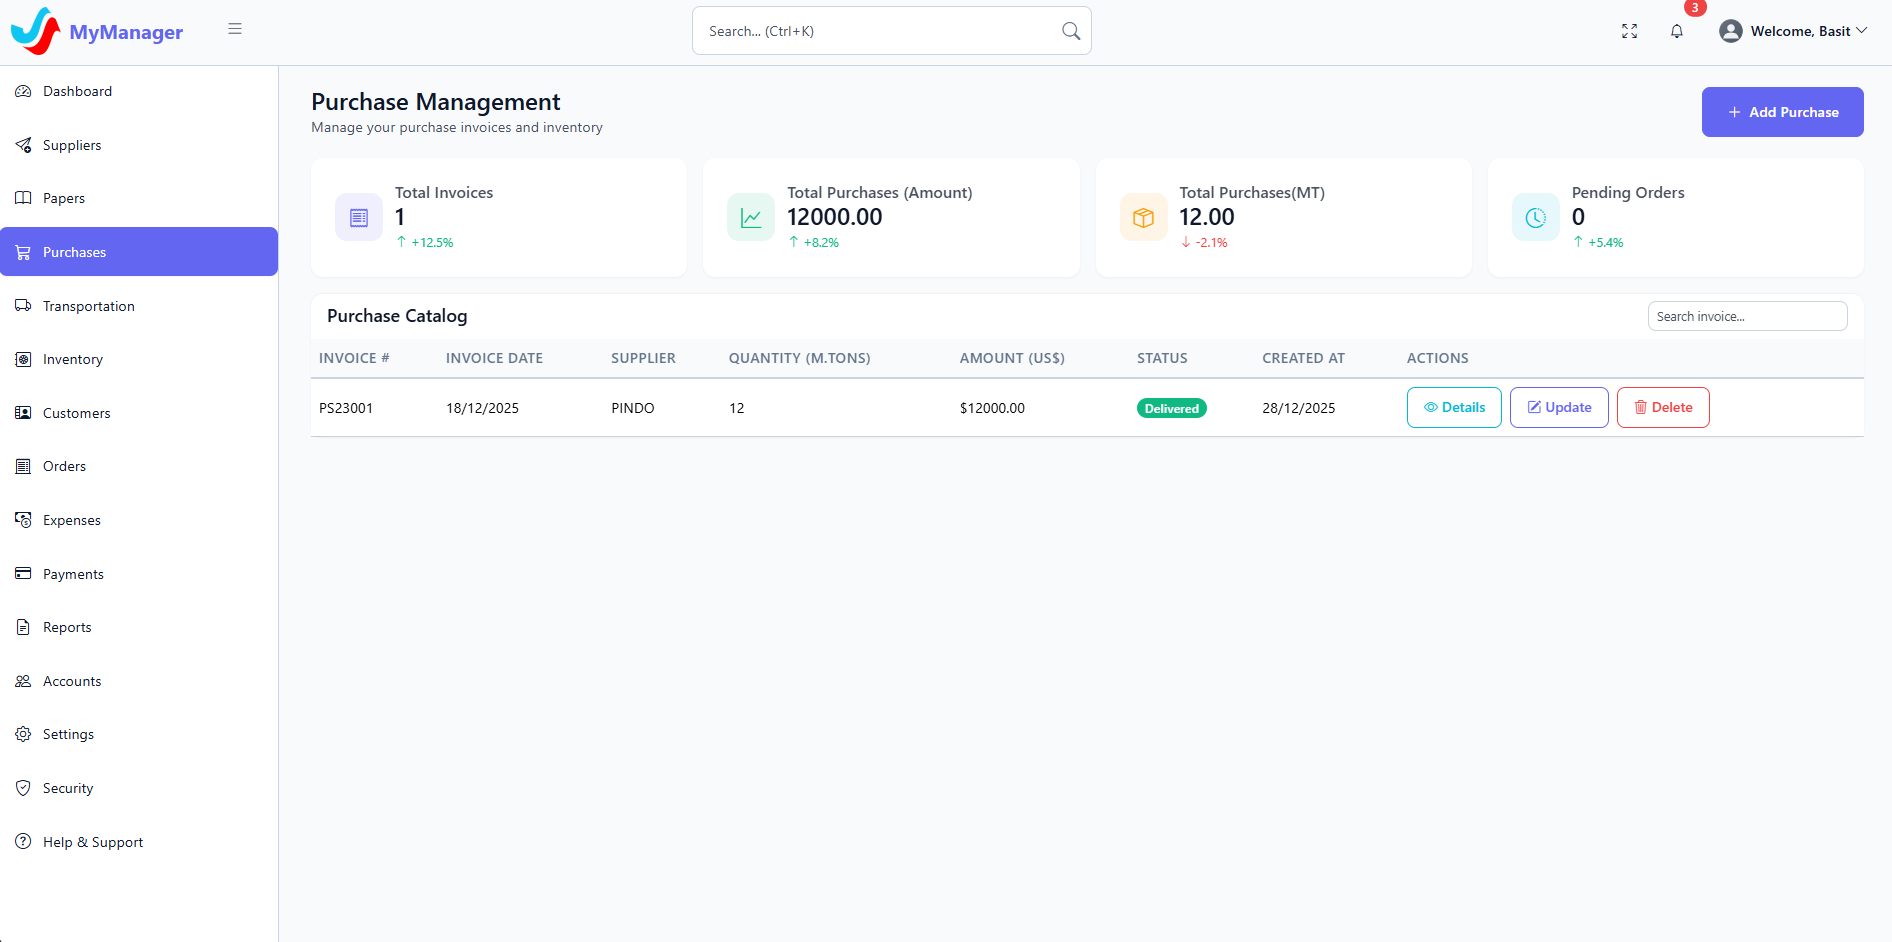
Task: Focus the Search invoice field
Action: pos(1747,316)
